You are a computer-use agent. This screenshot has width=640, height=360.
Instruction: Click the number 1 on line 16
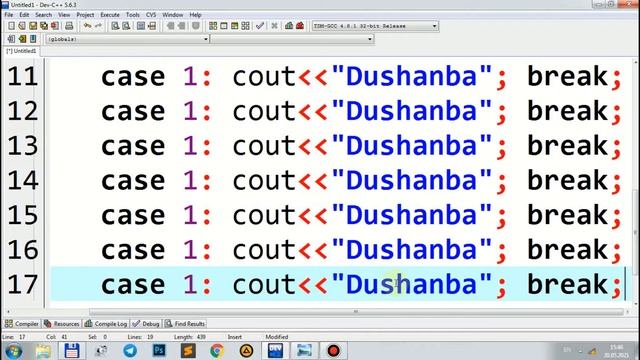point(190,250)
